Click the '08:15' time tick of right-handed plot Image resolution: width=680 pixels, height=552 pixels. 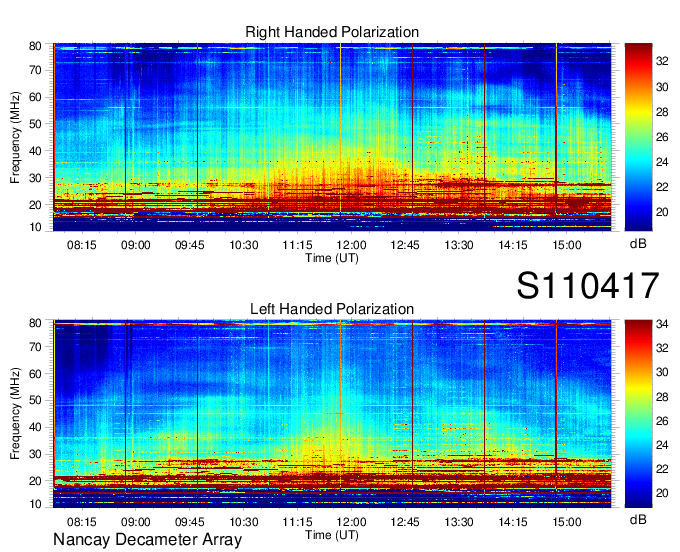[81, 245]
